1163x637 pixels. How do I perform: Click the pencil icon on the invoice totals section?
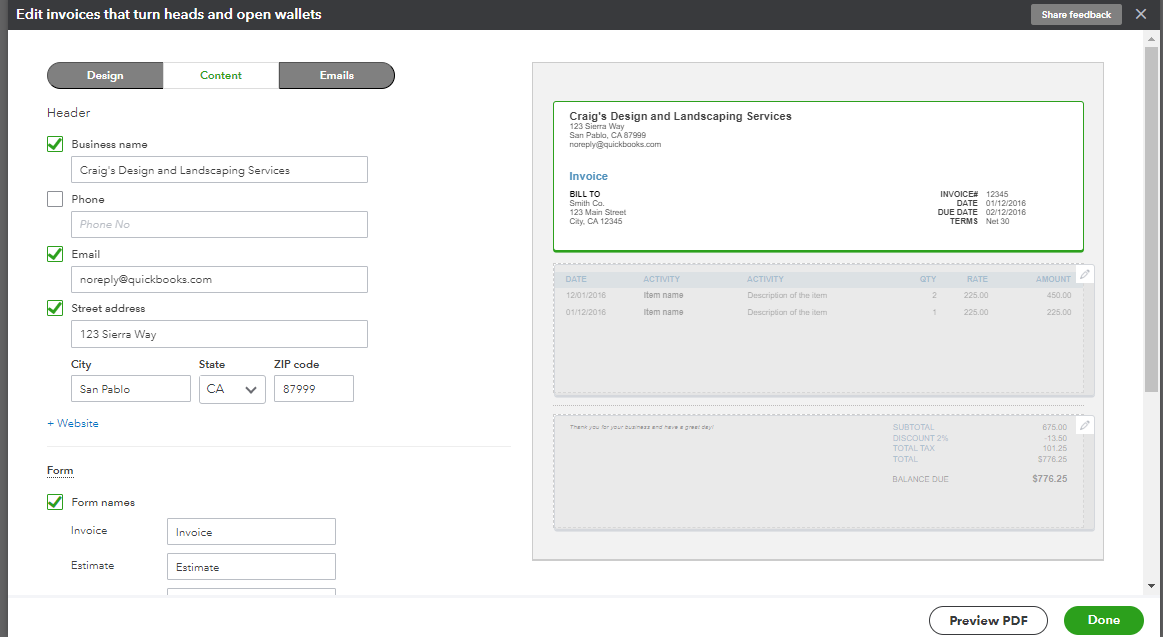tap(1085, 425)
